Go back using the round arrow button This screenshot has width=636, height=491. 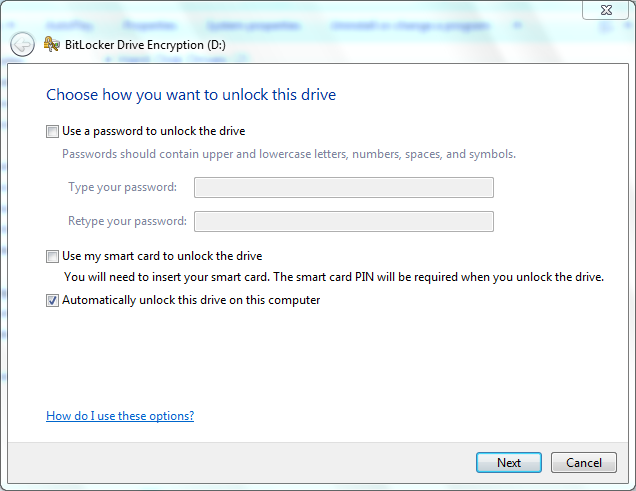(22, 44)
